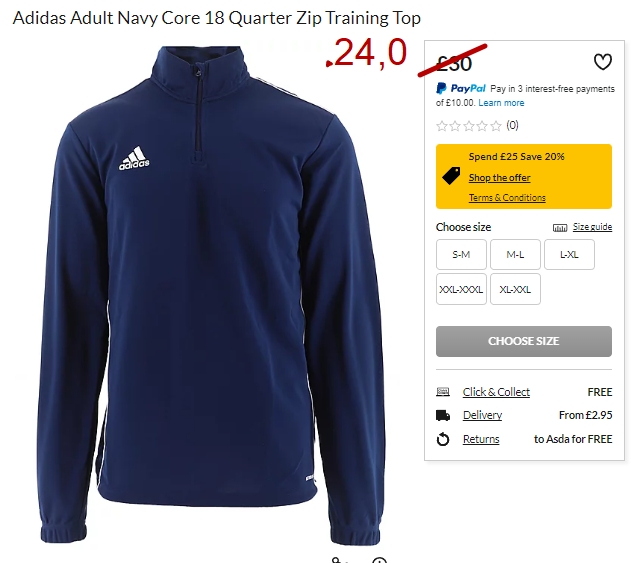Select size XXL-XXXL
This screenshot has height=563, width=637.
(x=461, y=289)
